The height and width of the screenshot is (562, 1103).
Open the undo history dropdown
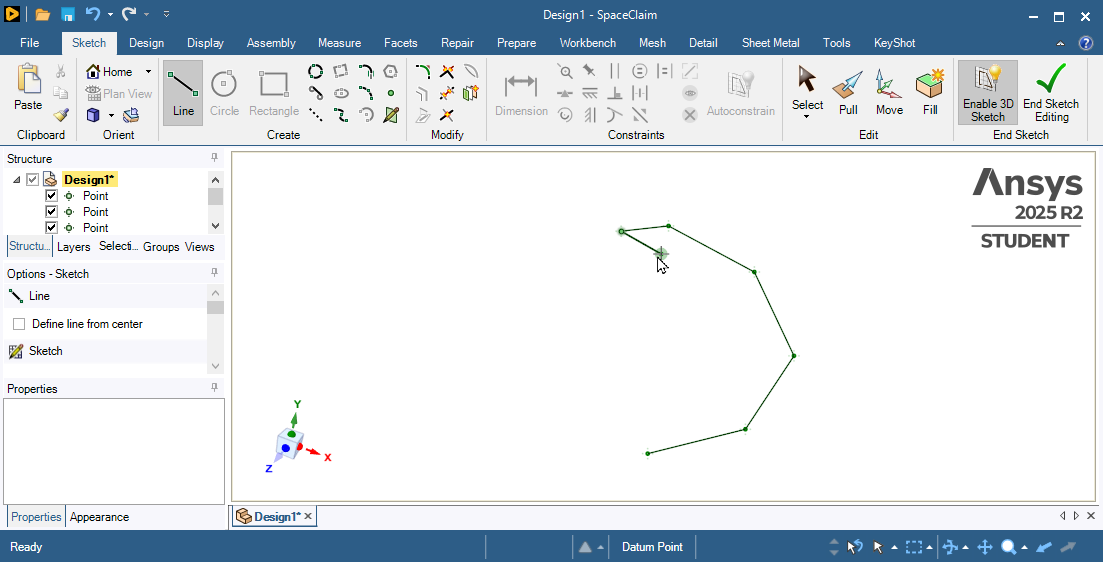tap(109, 14)
